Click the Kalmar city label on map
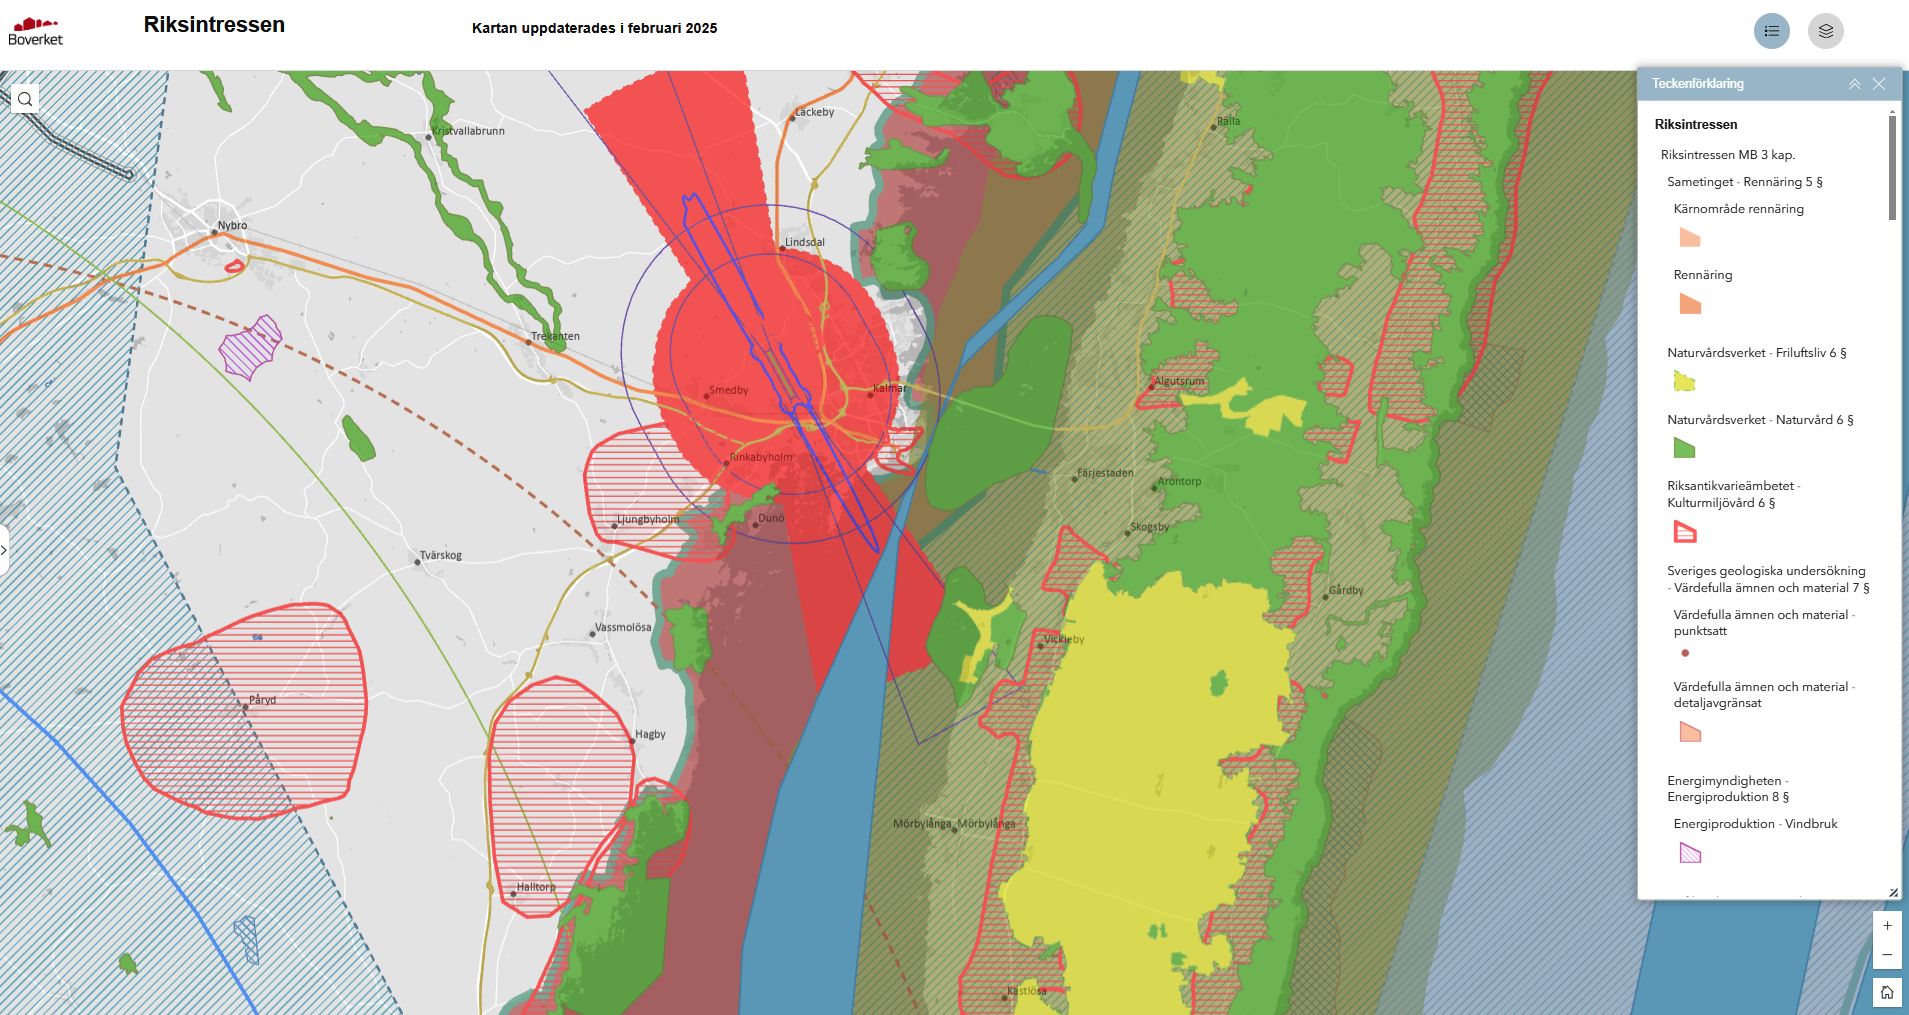 point(889,388)
